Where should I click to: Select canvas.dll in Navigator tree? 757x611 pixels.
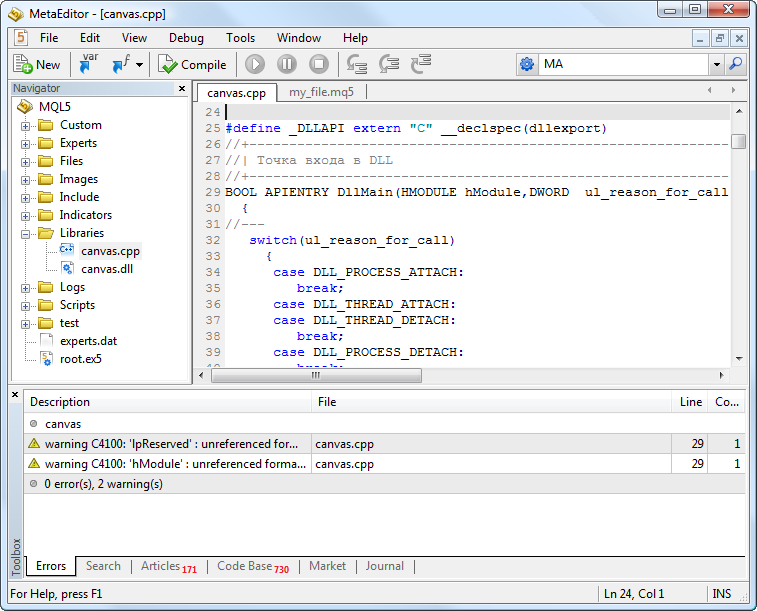coord(107,269)
